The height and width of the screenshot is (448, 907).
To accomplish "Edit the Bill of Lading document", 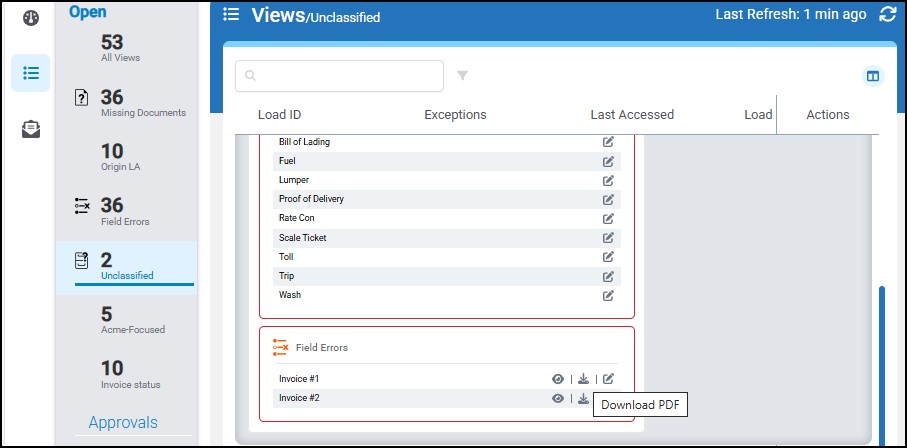I will click(608, 141).
